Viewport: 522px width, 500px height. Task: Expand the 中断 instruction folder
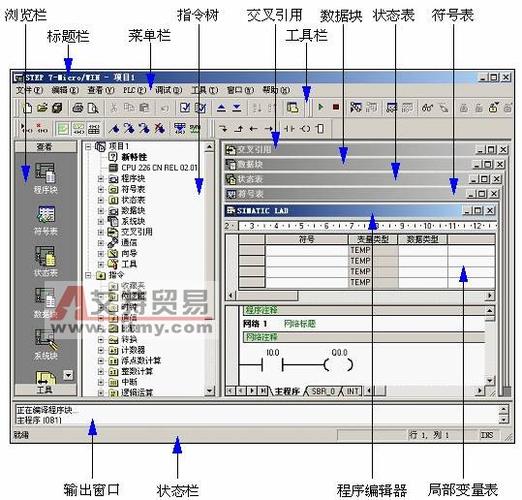click(101, 382)
